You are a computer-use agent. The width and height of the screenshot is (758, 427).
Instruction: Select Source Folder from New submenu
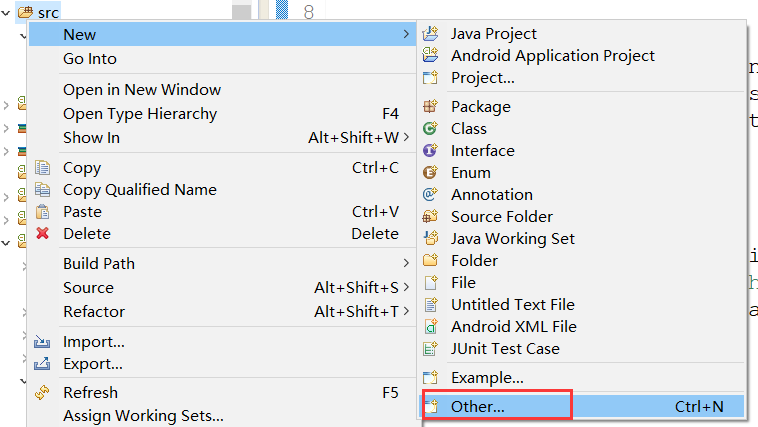click(501, 217)
